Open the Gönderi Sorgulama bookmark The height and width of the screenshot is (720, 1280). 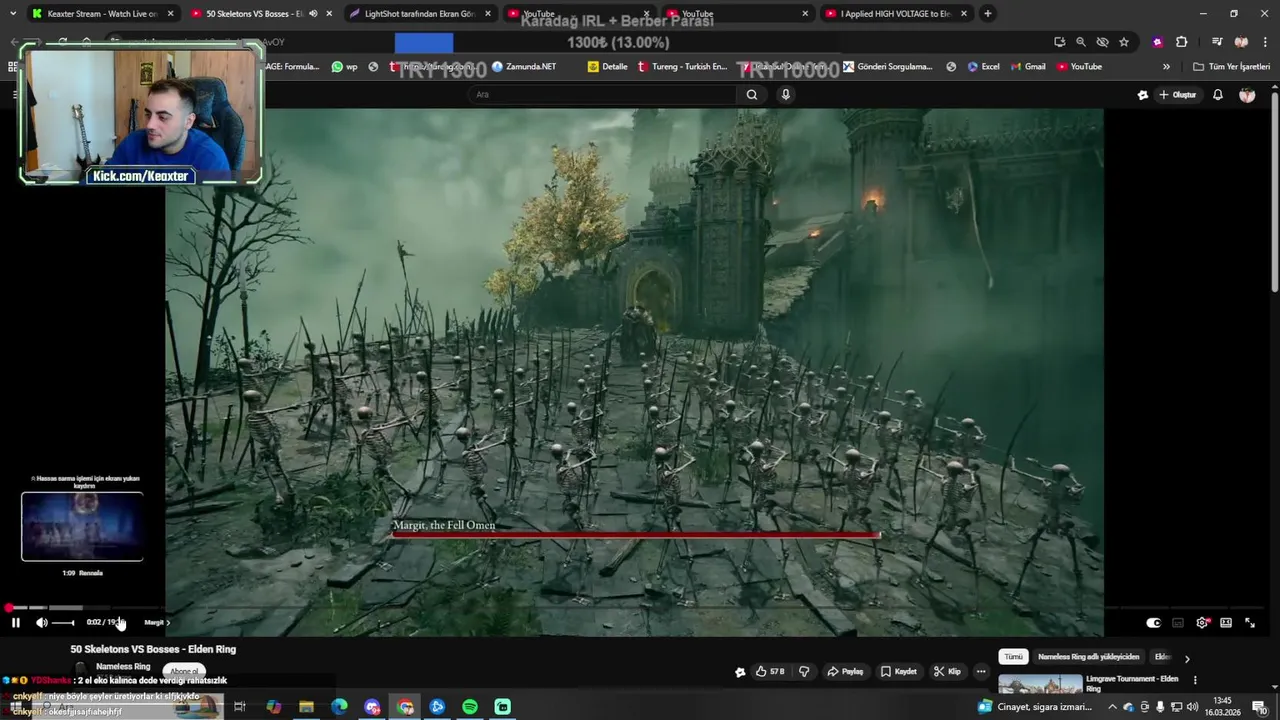pos(887,67)
